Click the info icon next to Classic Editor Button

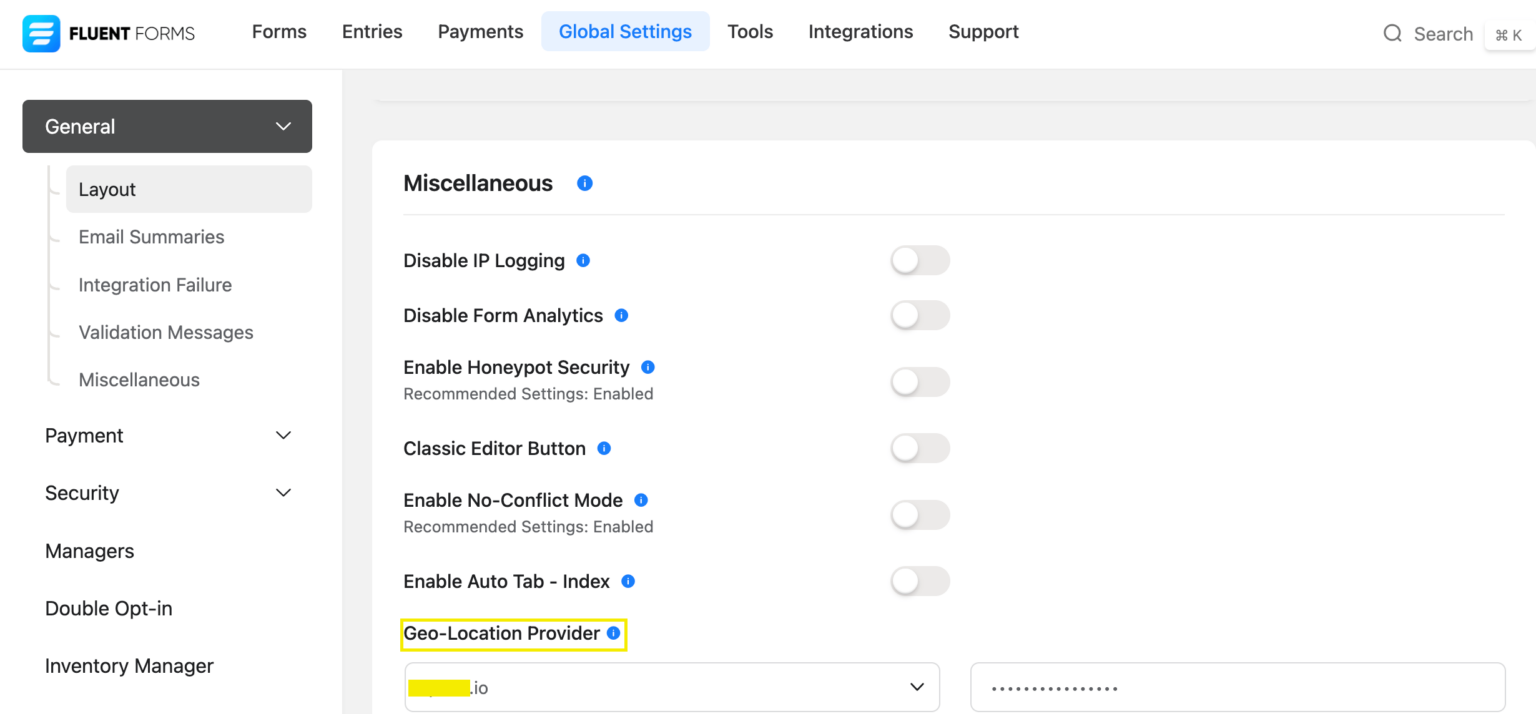[x=603, y=448]
